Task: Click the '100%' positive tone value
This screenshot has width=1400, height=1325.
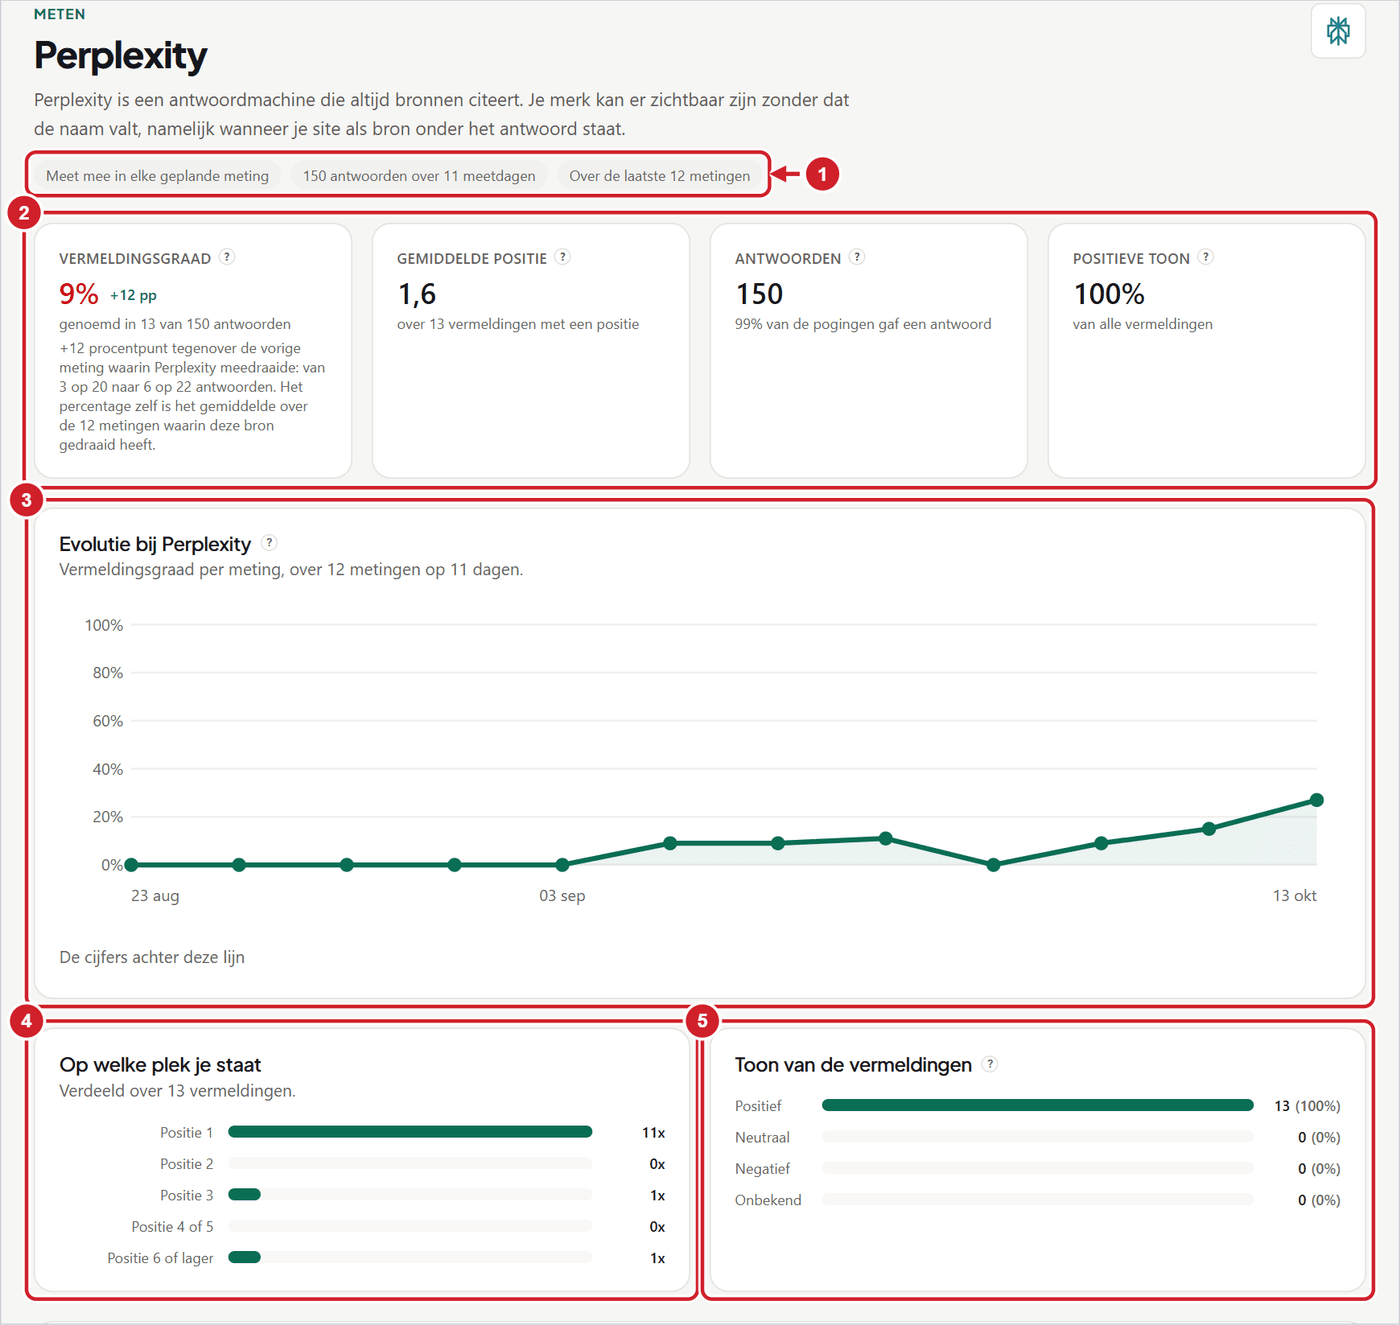Action: (1109, 294)
